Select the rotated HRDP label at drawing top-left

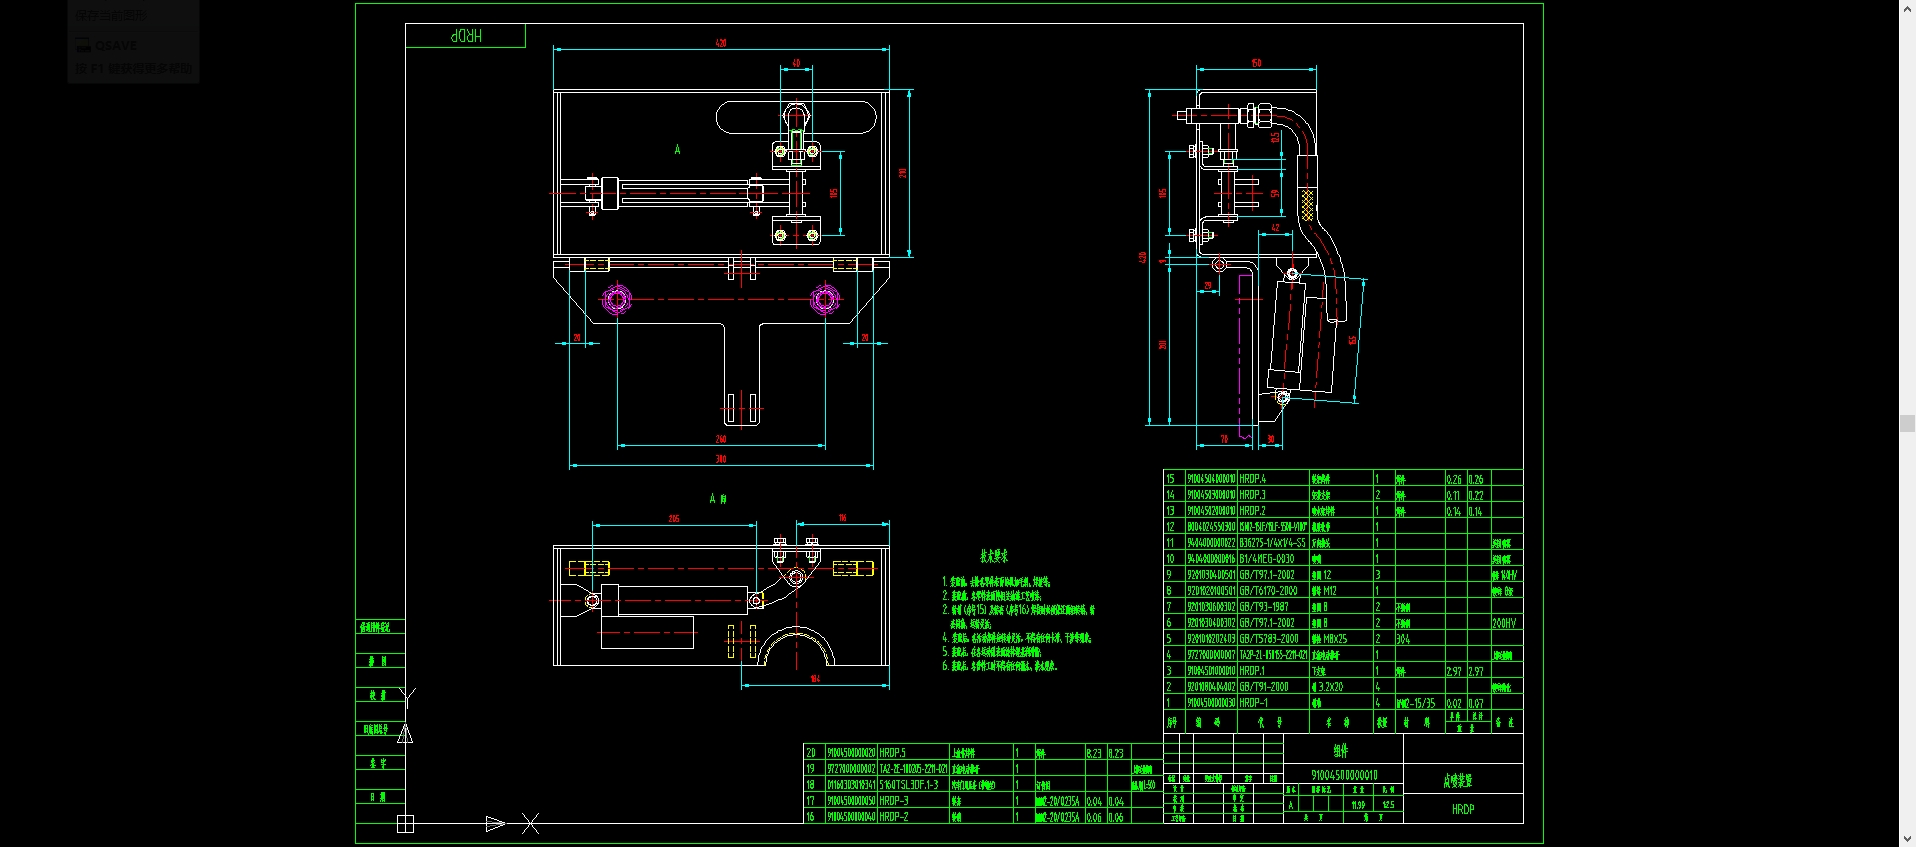click(x=466, y=35)
